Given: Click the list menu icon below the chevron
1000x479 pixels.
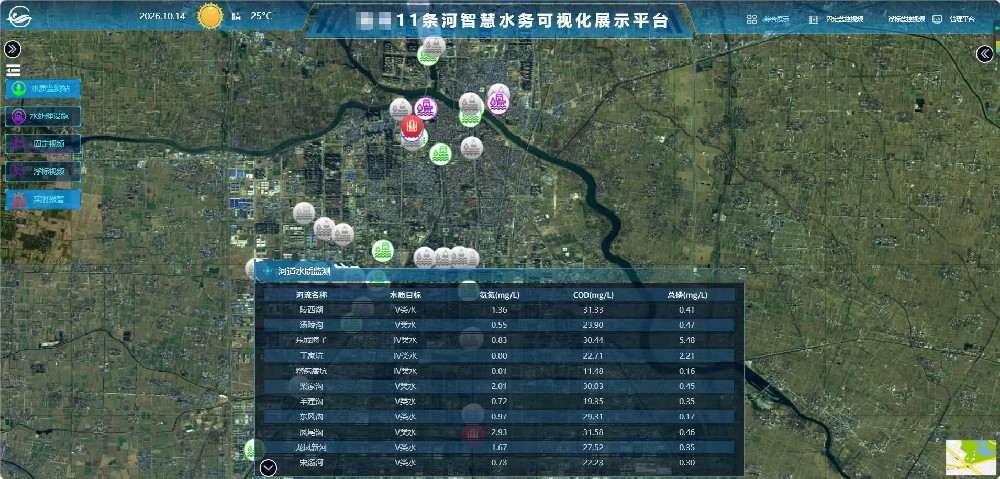Looking at the screenshot, I should 13,70.
